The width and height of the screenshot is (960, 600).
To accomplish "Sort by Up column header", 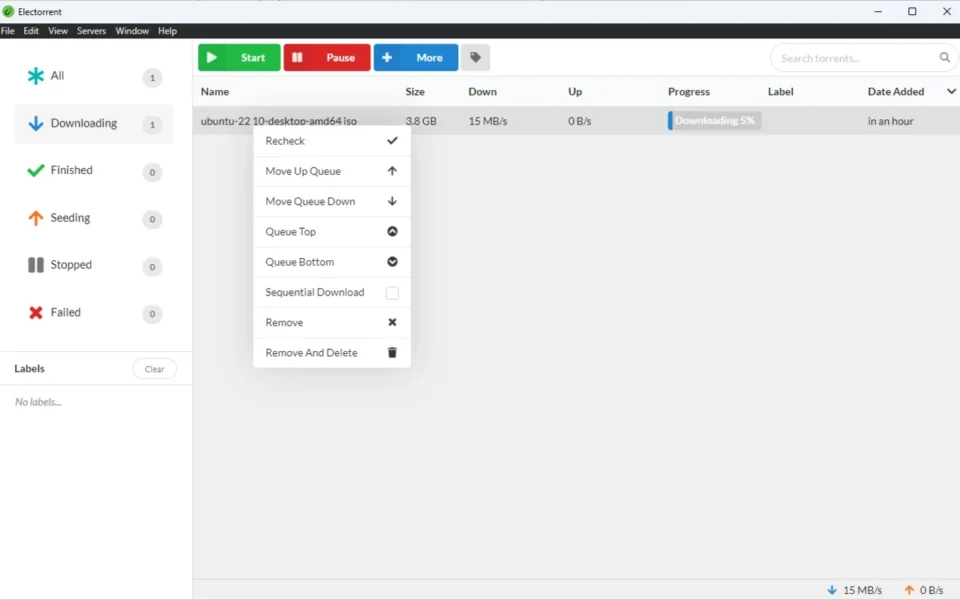I will pyautogui.click(x=575, y=92).
